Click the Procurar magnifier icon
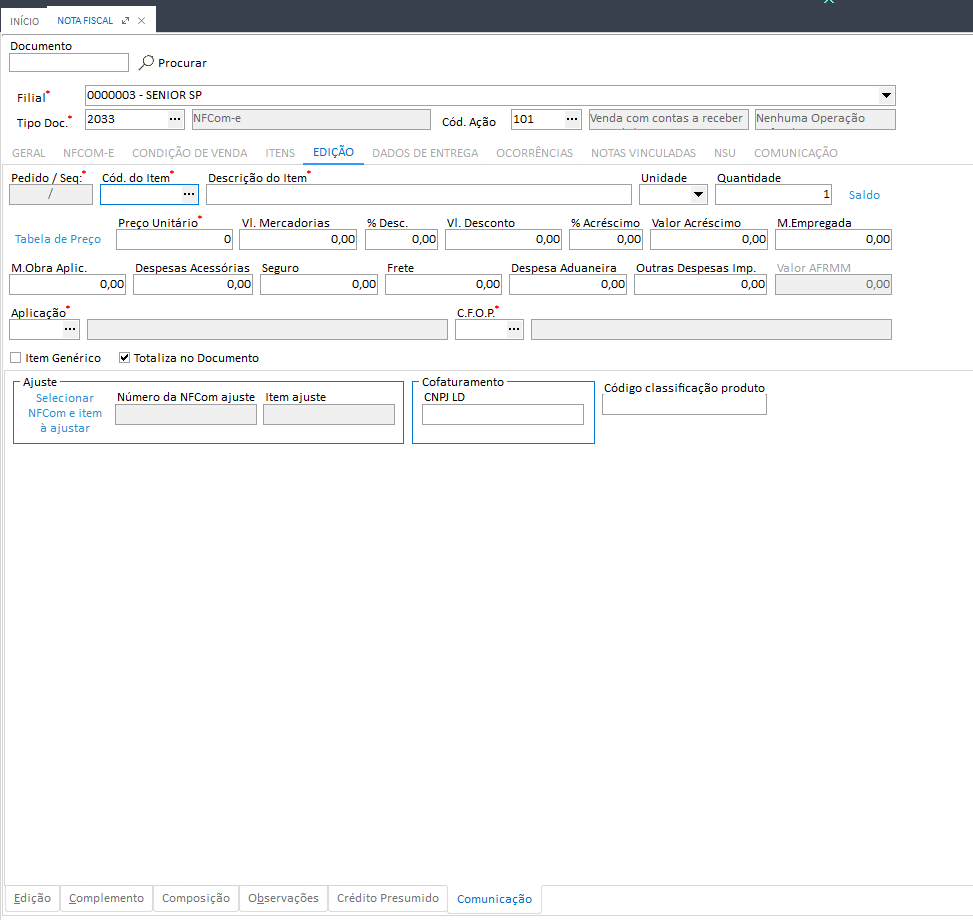The width and height of the screenshot is (973, 920). point(146,62)
